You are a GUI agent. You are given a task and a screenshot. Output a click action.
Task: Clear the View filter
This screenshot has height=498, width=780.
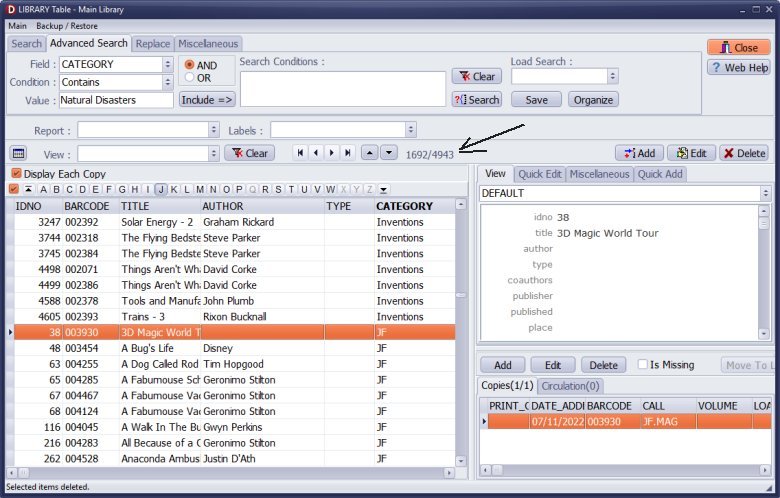(249, 153)
